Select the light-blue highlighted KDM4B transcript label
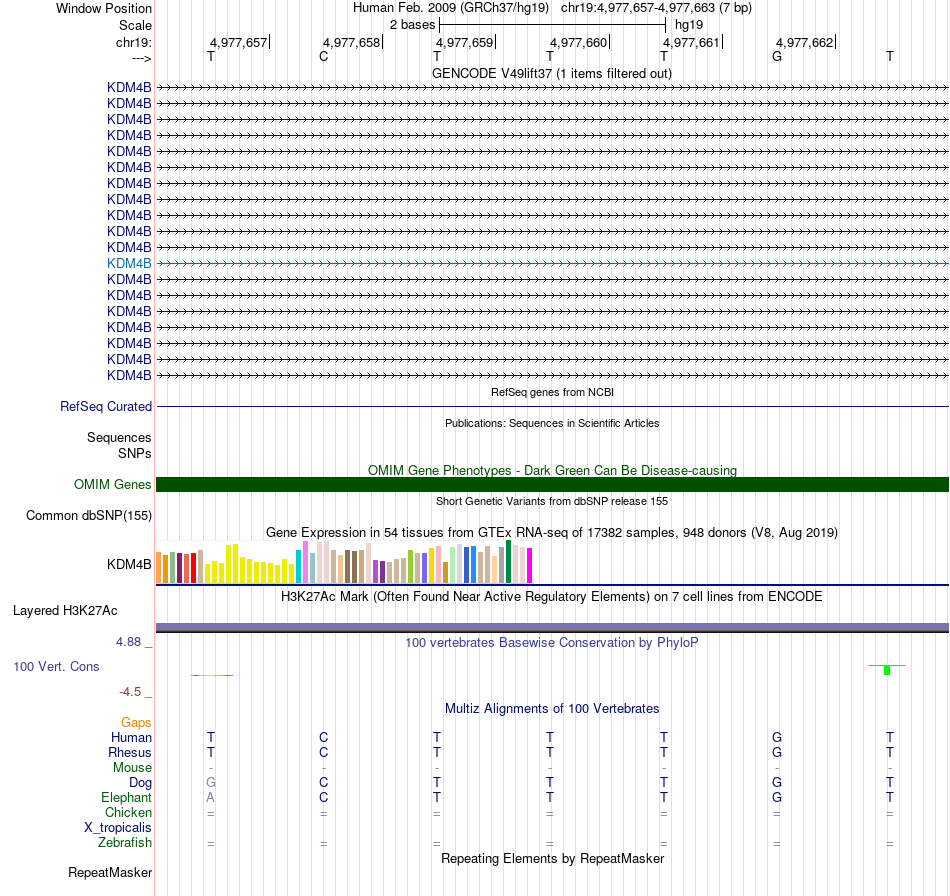Viewport: 950px width, 896px height. coord(129,264)
